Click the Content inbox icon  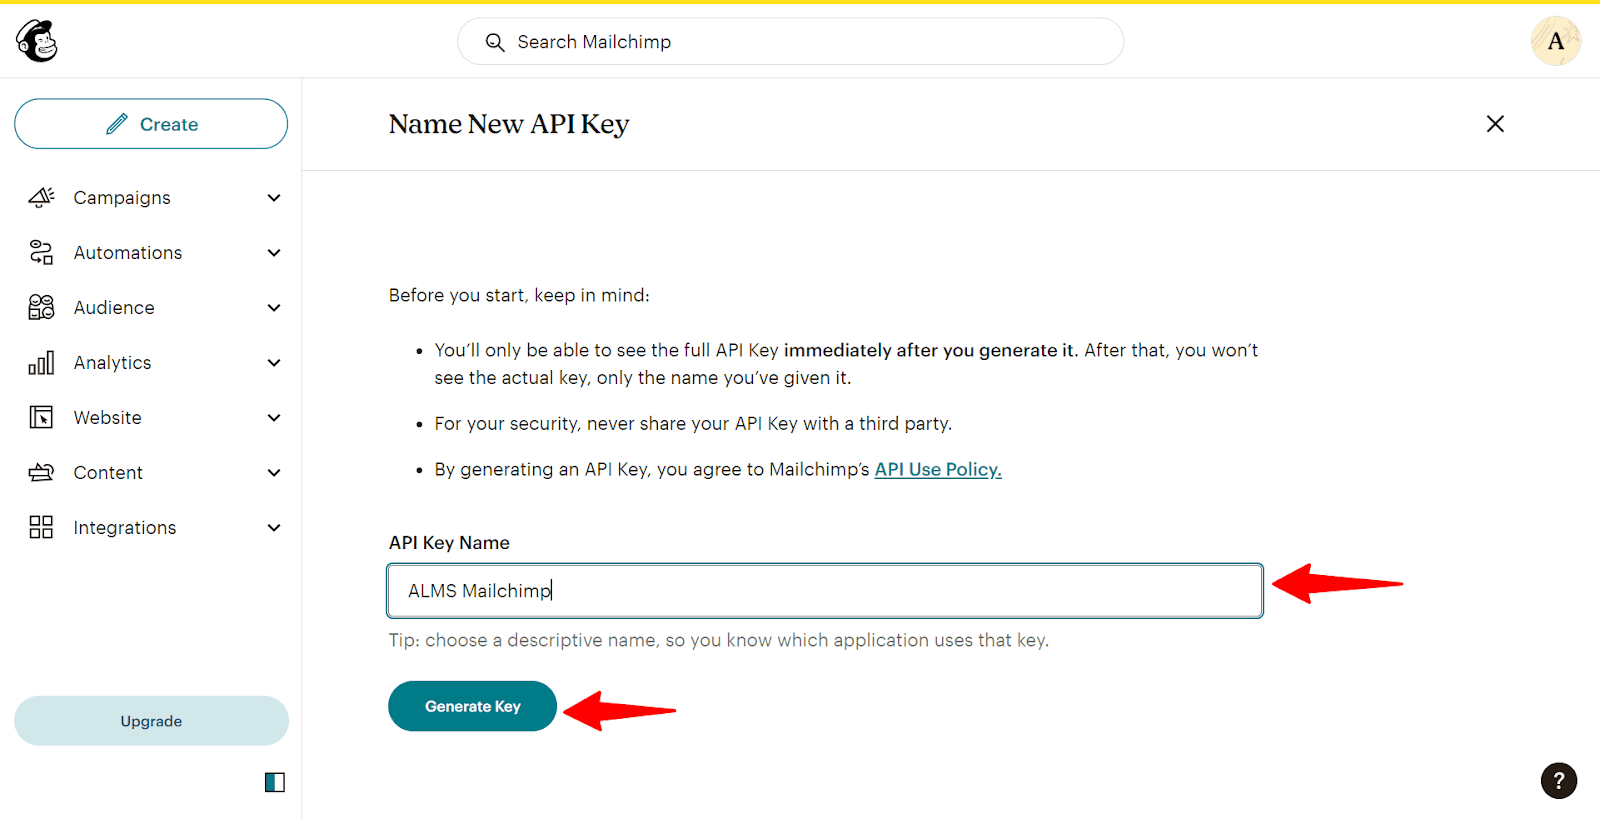pyautogui.click(x=41, y=472)
